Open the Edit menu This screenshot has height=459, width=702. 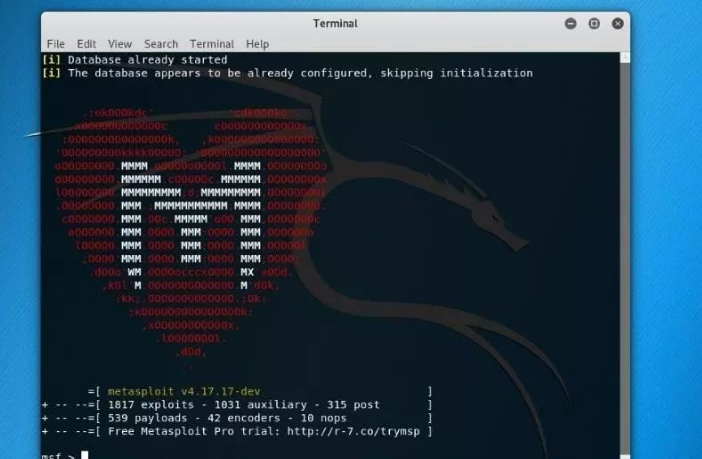(x=86, y=44)
